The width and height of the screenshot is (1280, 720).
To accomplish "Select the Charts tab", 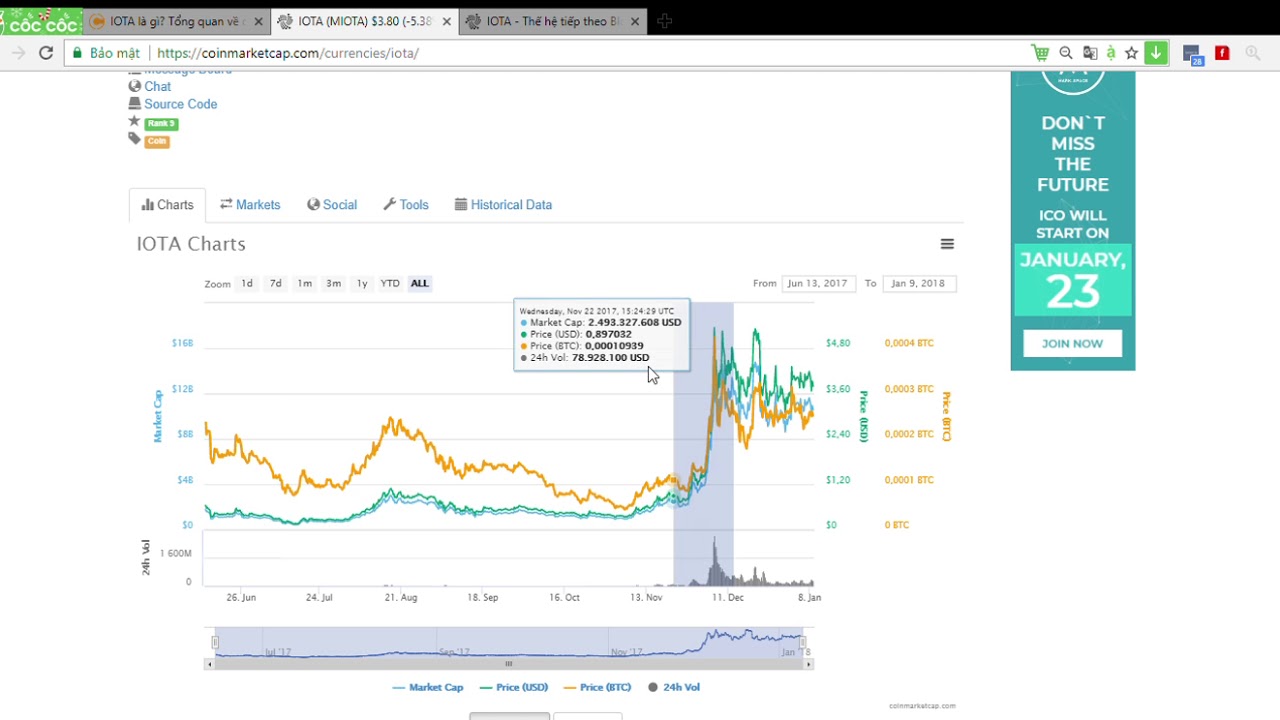I will pyautogui.click(x=167, y=205).
